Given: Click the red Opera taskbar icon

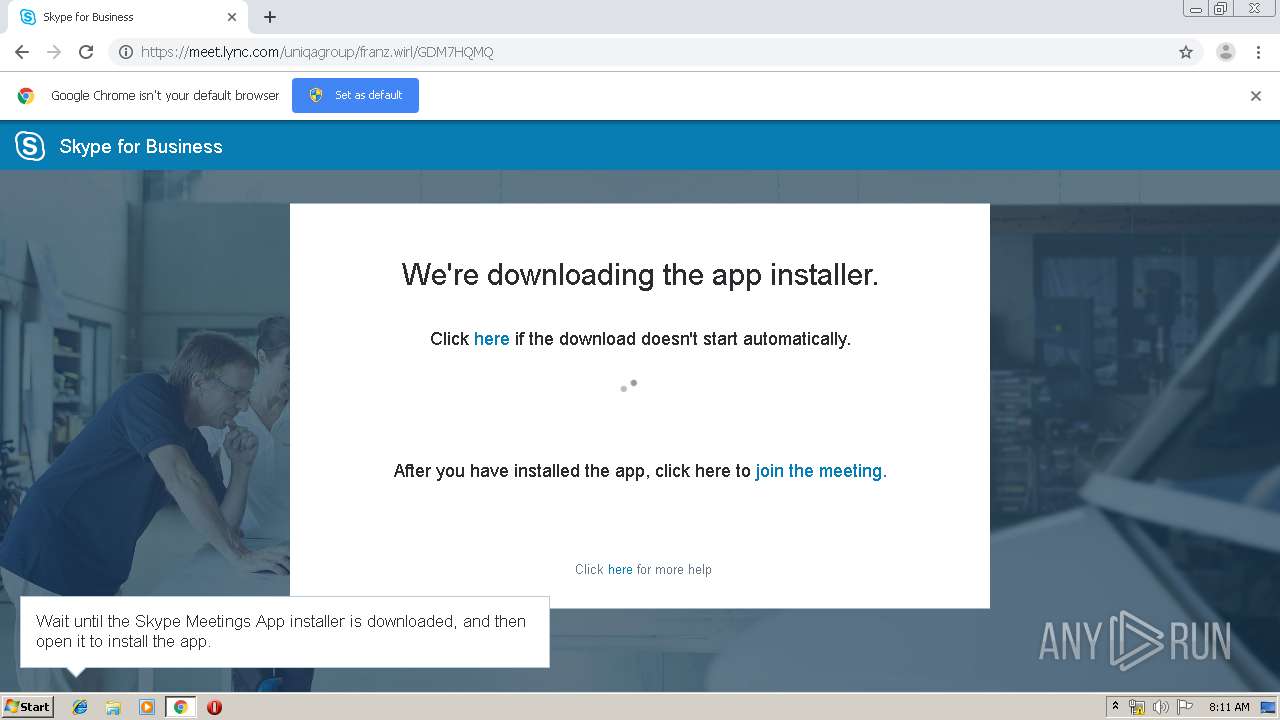Looking at the screenshot, I should pos(214,707).
